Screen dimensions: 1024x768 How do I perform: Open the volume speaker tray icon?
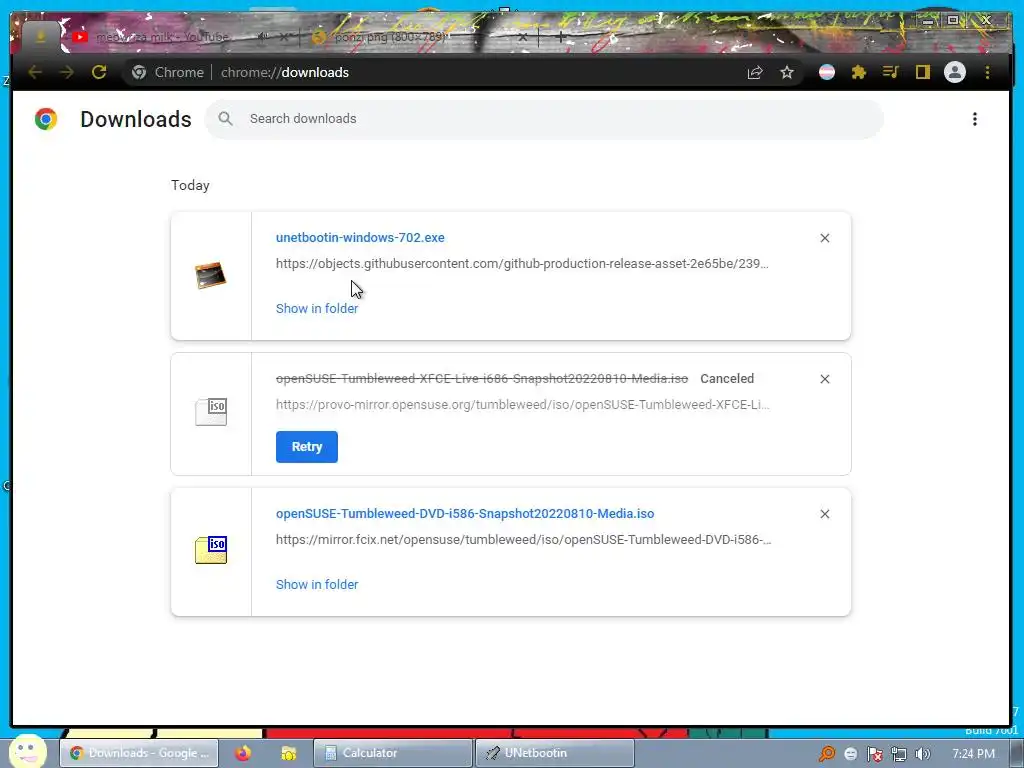coord(922,754)
